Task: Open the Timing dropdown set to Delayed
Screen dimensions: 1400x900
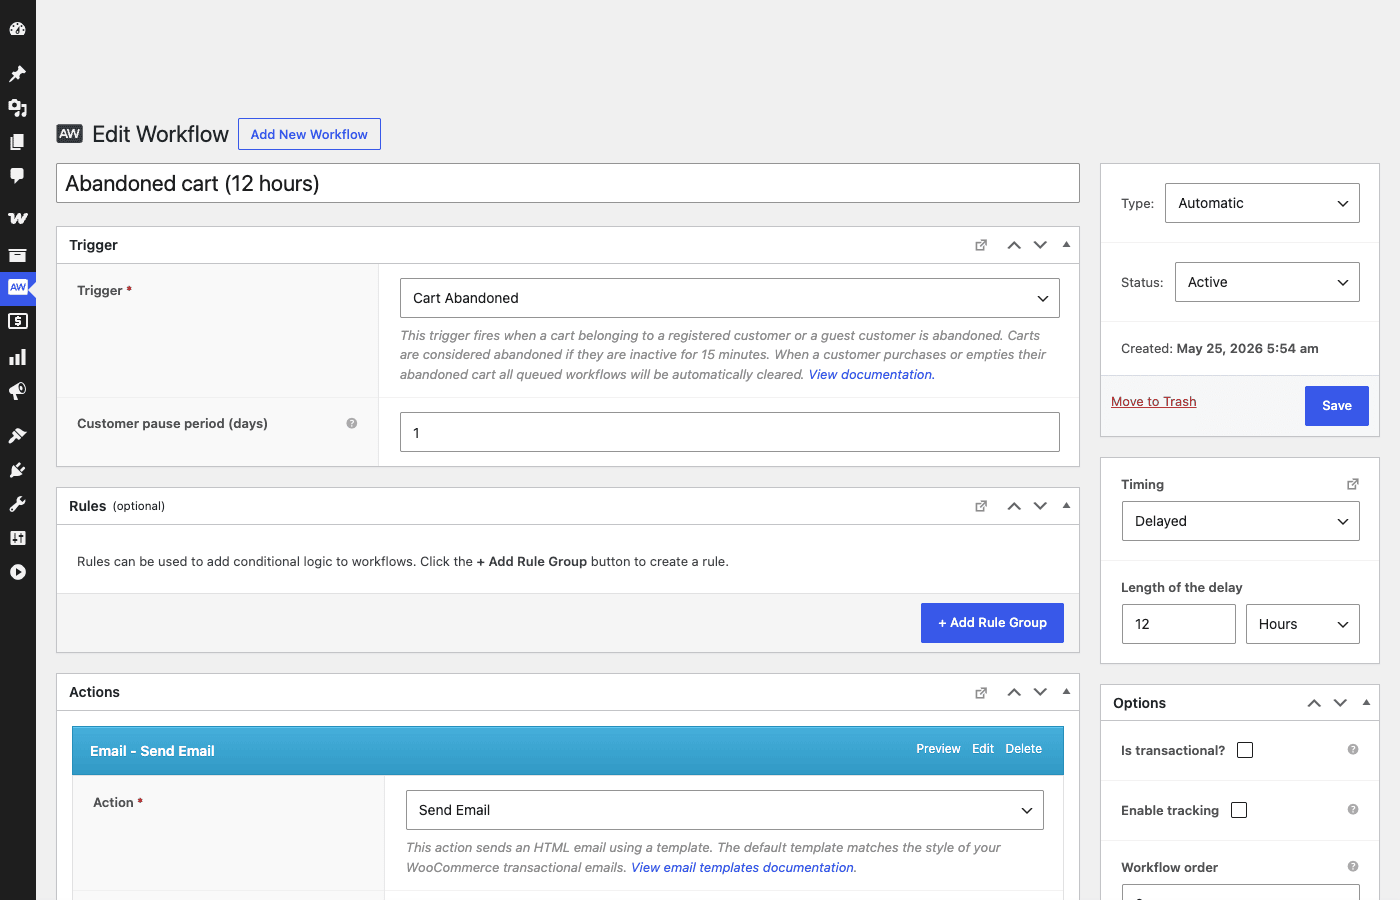Action: click(x=1241, y=521)
